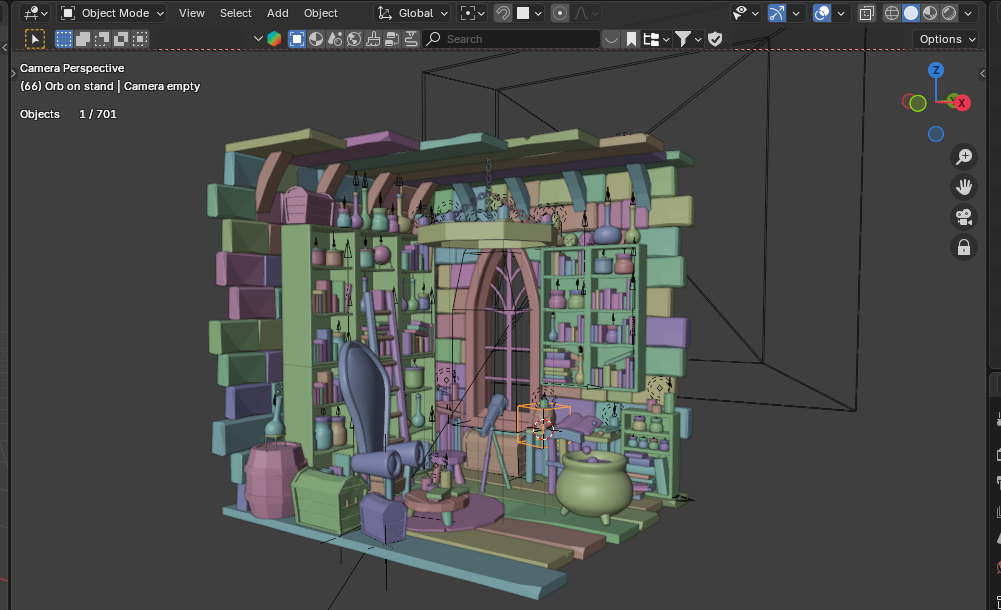1001x610 pixels.
Task: Toggle the camera lock to view
Action: (x=964, y=247)
